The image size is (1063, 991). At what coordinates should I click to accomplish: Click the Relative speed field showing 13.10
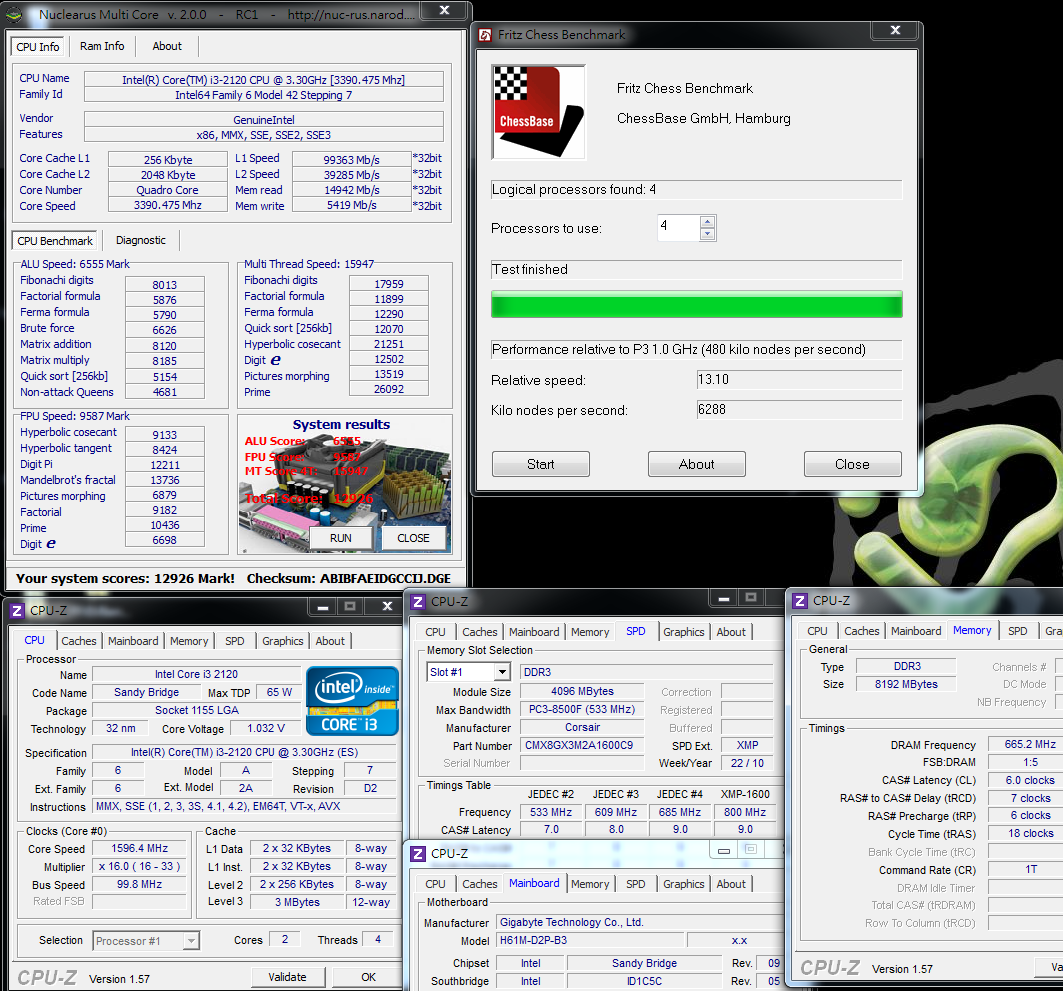tap(799, 380)
